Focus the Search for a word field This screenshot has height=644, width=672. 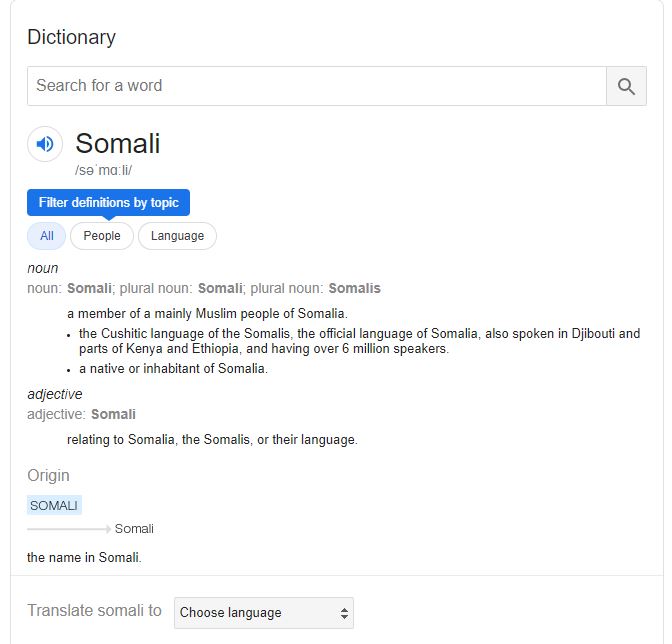(317, 86)
